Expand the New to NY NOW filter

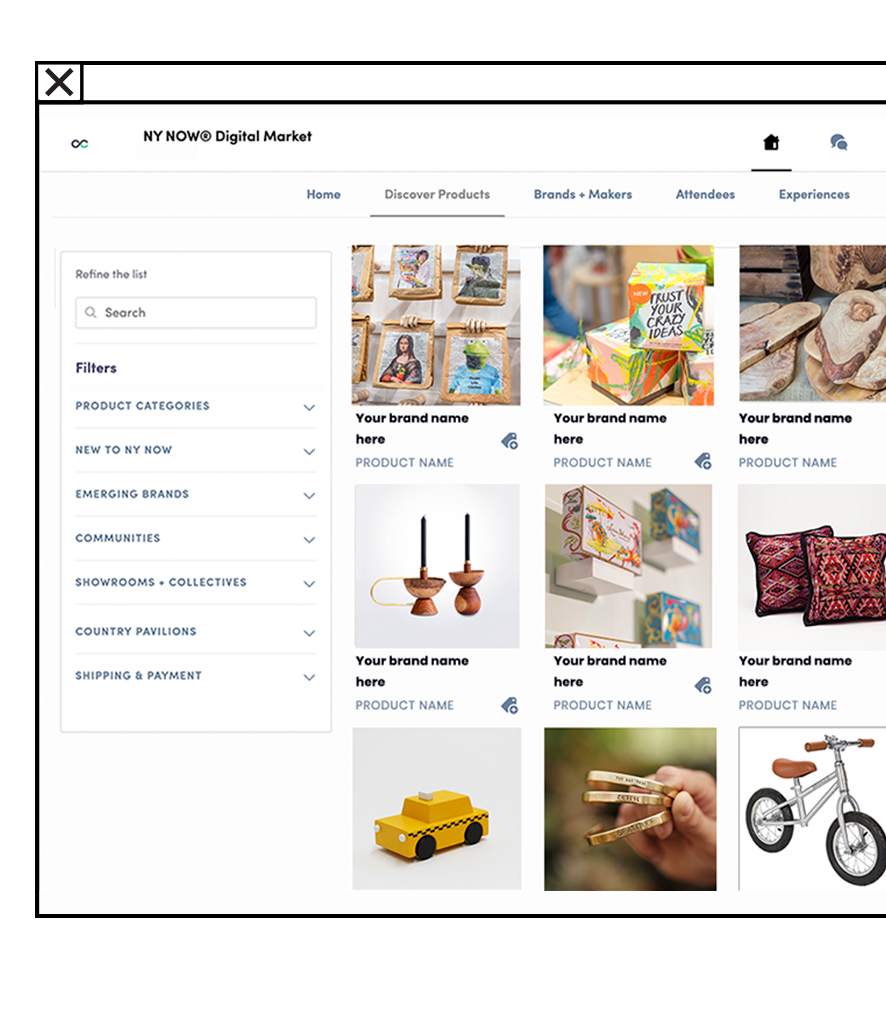tap(195, 450)
